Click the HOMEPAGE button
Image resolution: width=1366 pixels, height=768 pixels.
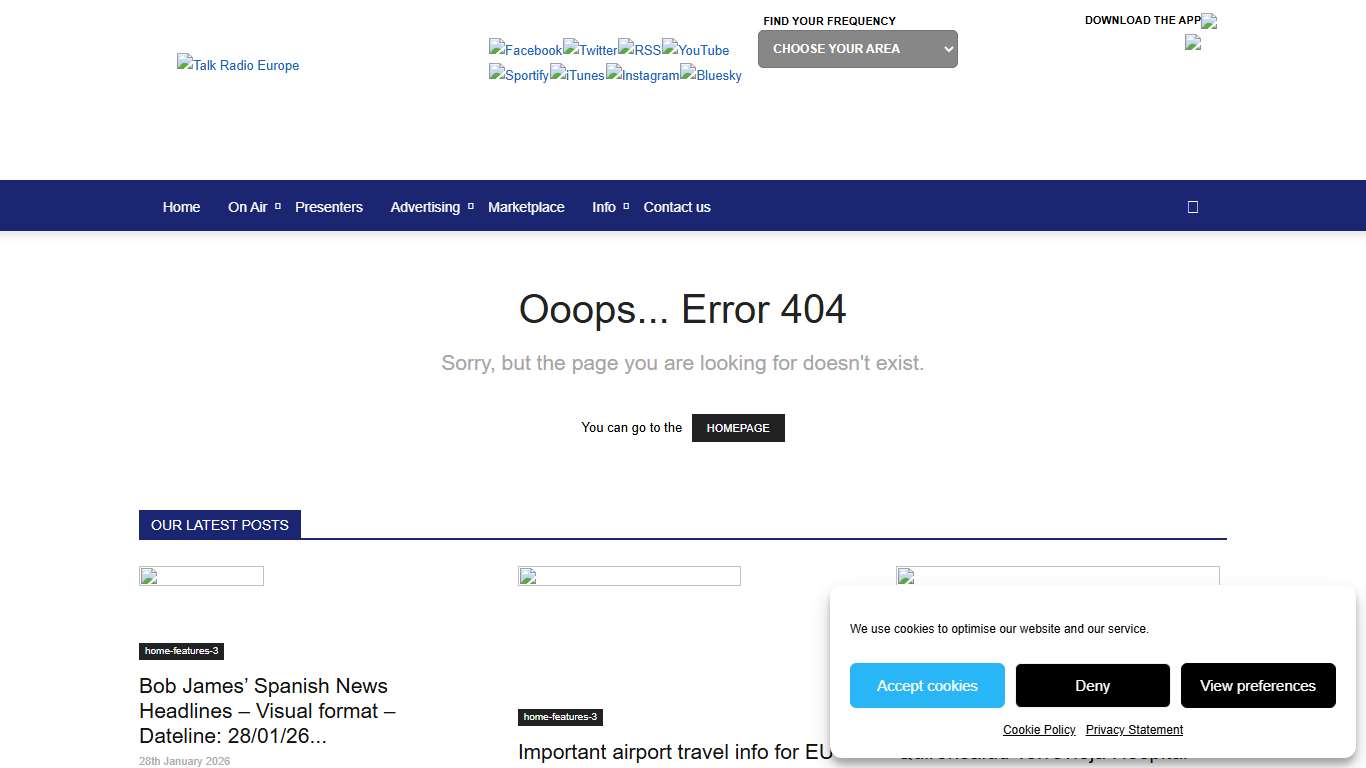(x=738, y=428)
